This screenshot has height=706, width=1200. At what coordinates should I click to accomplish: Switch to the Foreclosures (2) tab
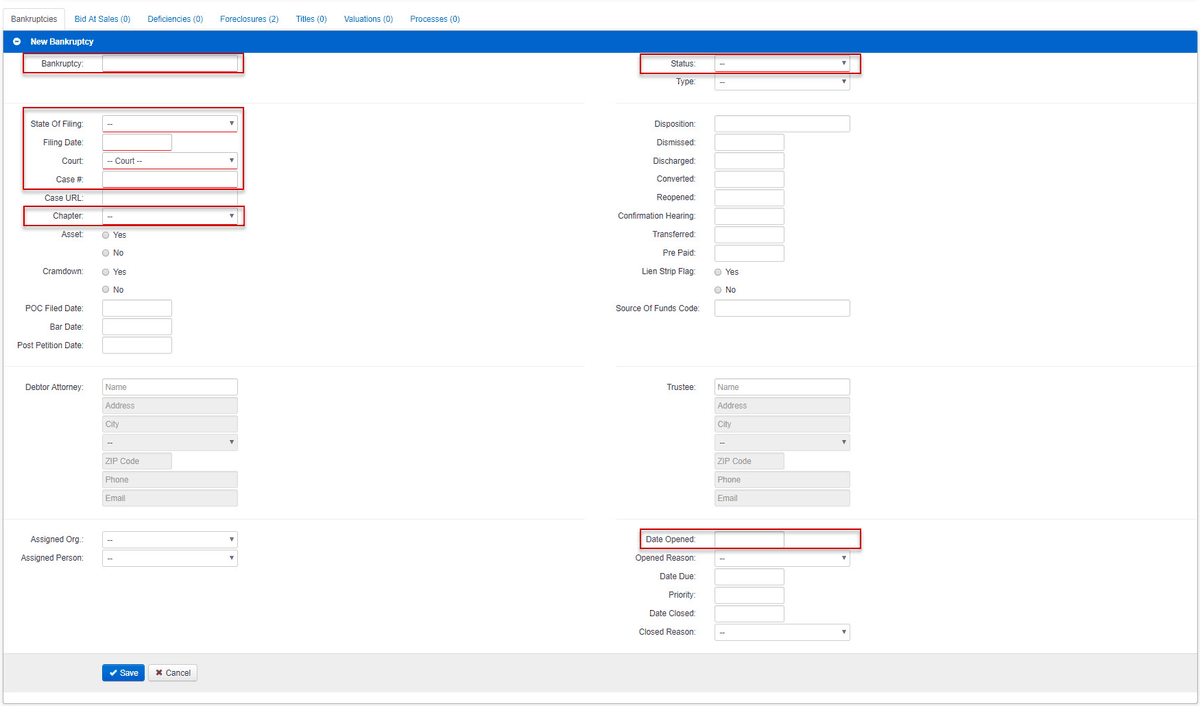(x=249, y=19)
